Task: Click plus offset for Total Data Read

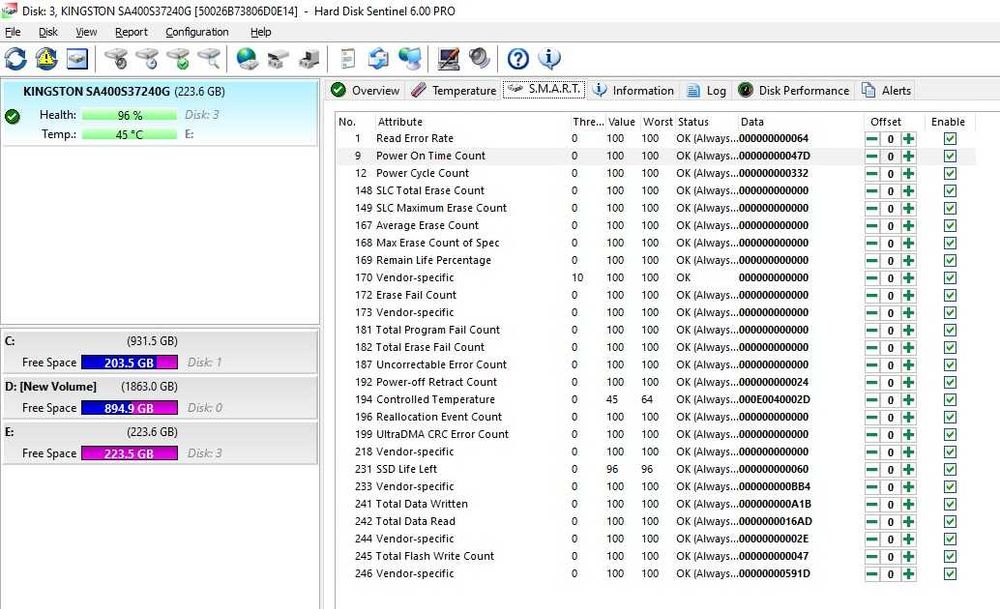Action: (909, 522)
